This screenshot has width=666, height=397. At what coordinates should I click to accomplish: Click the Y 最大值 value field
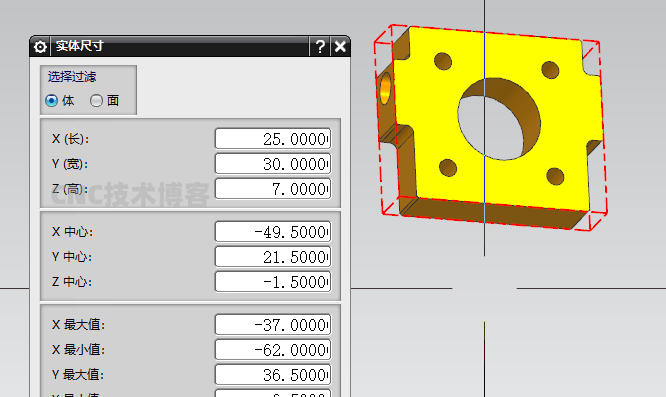tap(273, 374)
